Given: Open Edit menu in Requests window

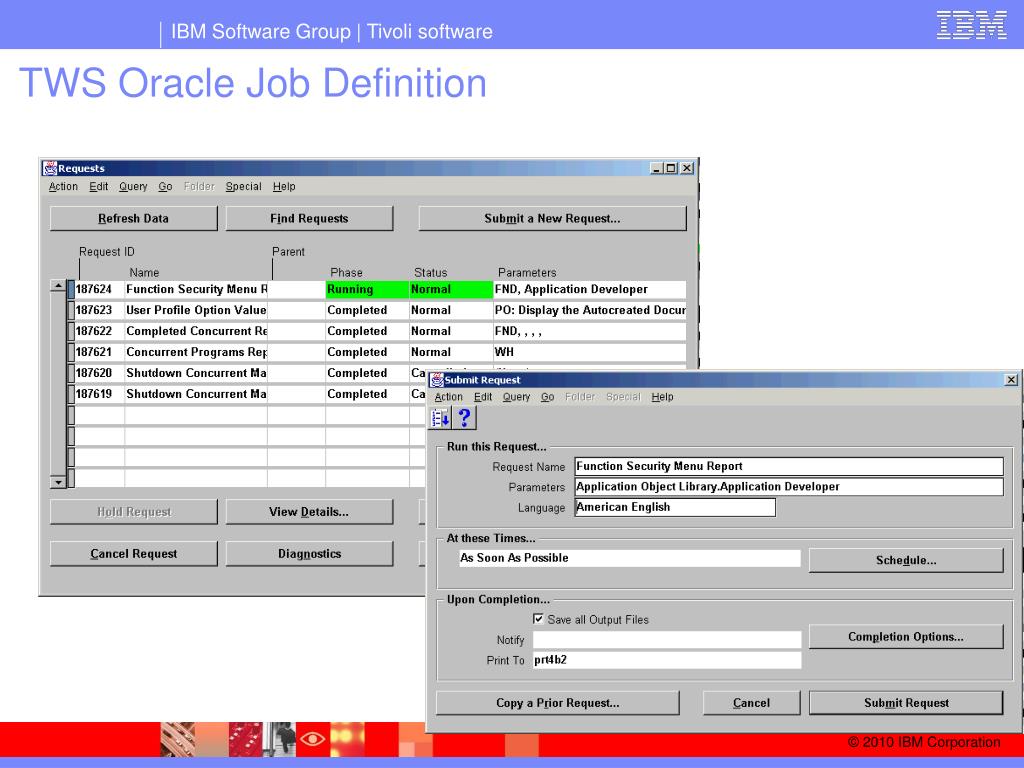Looking at the screenshot, I should click(99, 187).
